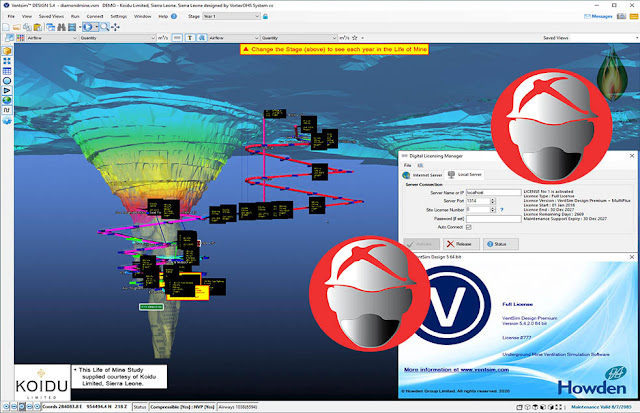Open the first Quantity dropdown
The width and height of the screenshot is (640, 413).
pos(118,38)
